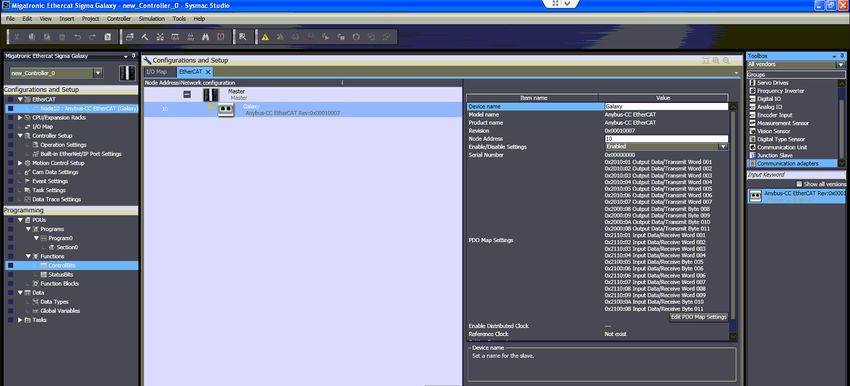Click the zoom in magnifier icon
This screenshot has height=386, width=850.
click(x=716, y=61)
